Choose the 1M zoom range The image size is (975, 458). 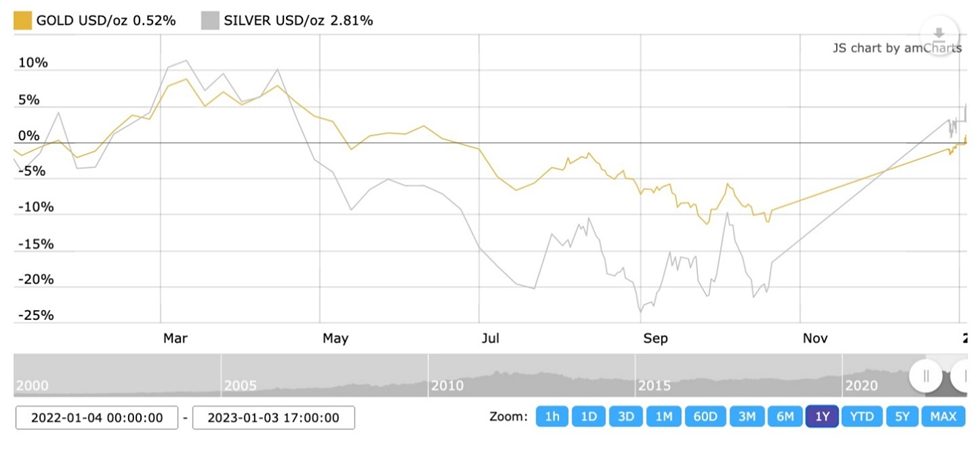click(x=663, y=417)
